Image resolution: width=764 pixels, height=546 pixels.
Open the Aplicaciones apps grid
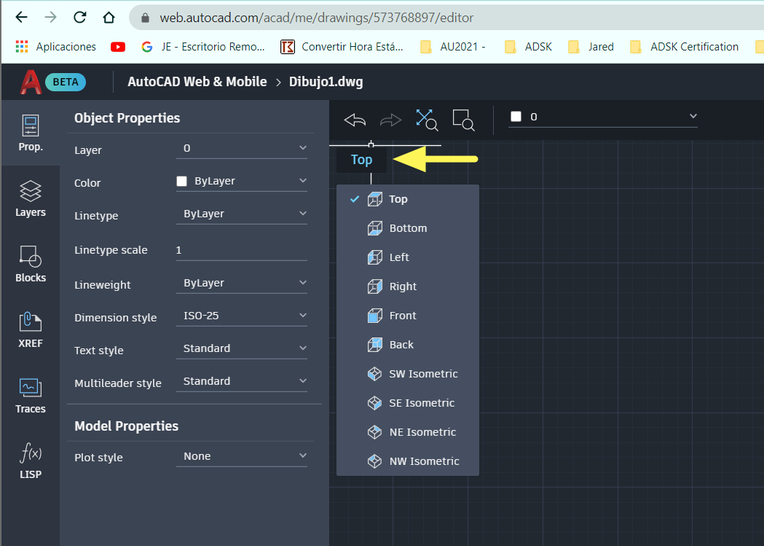tap(56, 47)
